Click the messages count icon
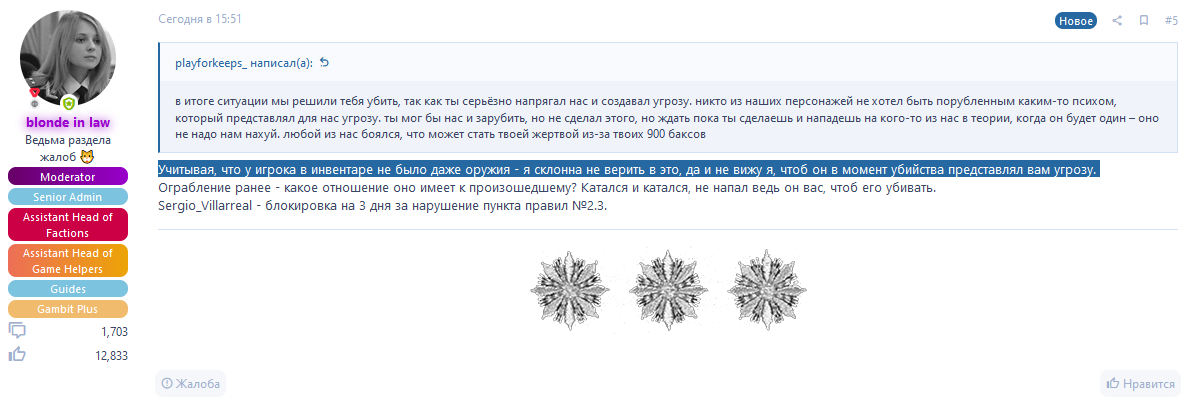This screenshot has height=409, width=1190. [17, 331]
